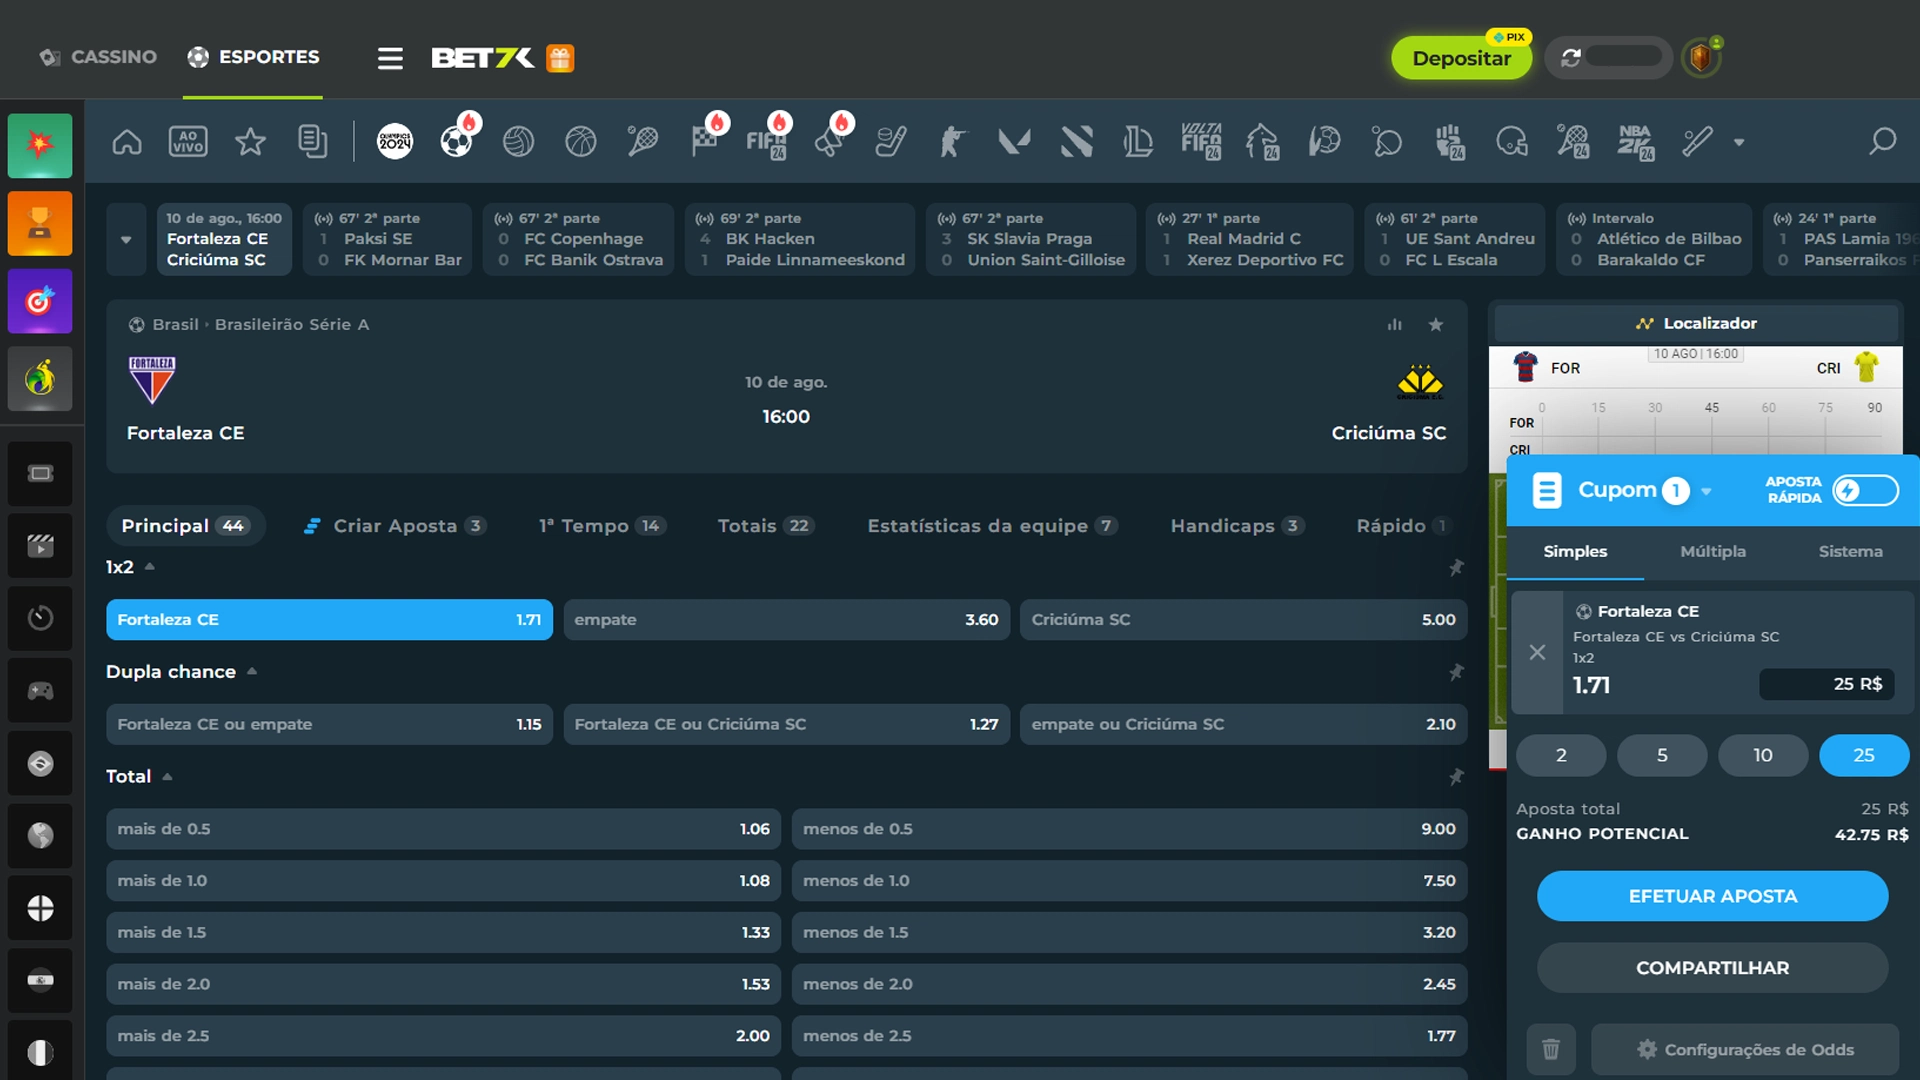Open the live matches strip dropdown

tap(126, 239)
